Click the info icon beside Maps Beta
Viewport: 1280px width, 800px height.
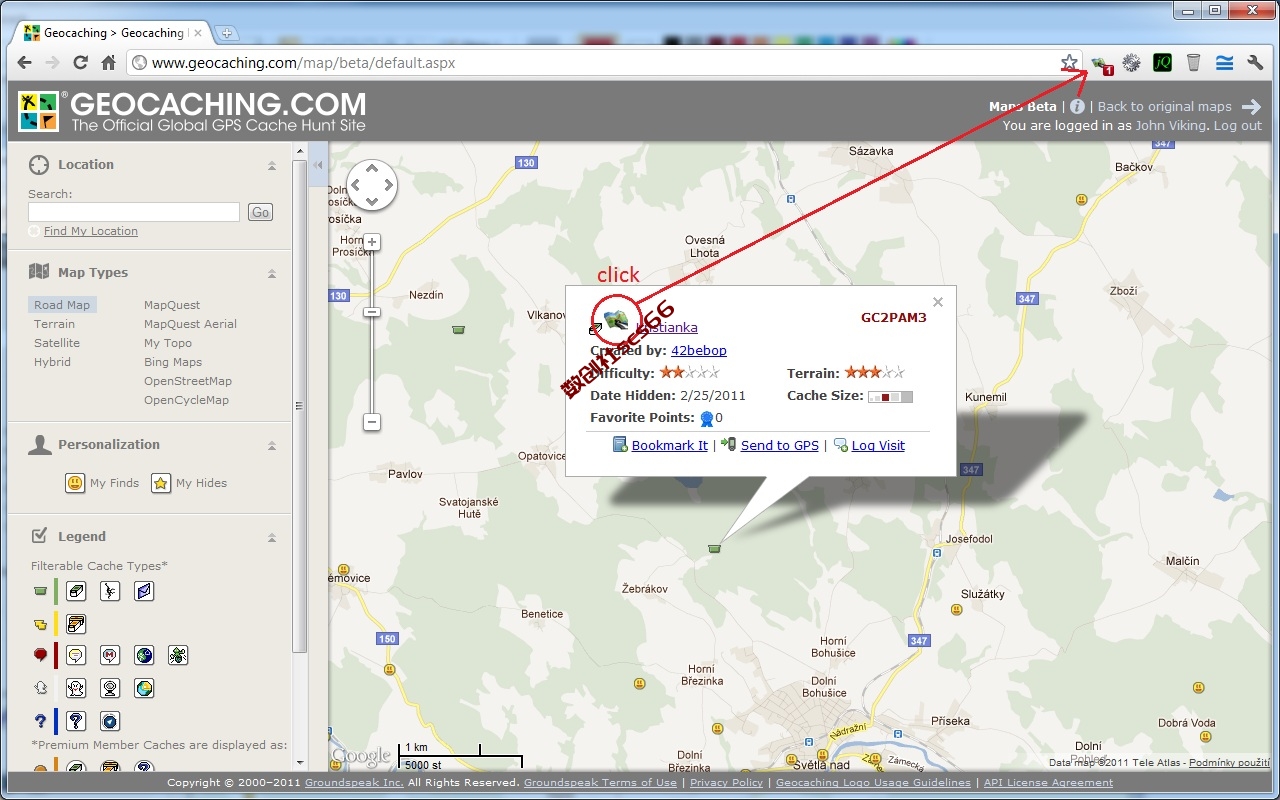pos(1077,106)
